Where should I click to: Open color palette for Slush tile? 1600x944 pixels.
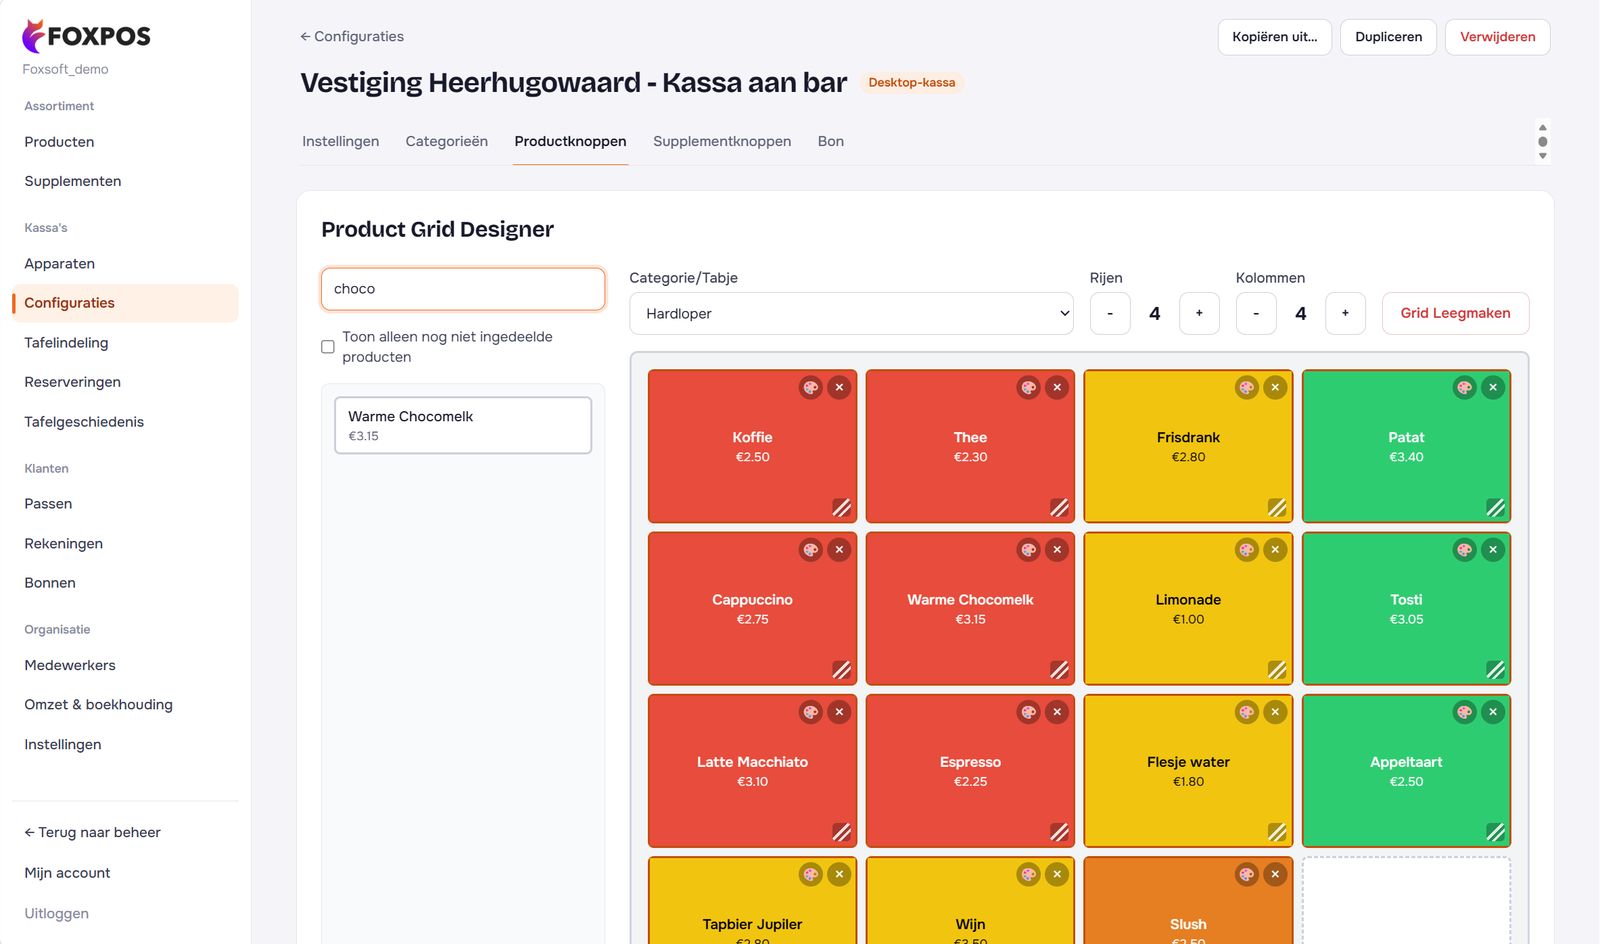[x=1247, y=874]
